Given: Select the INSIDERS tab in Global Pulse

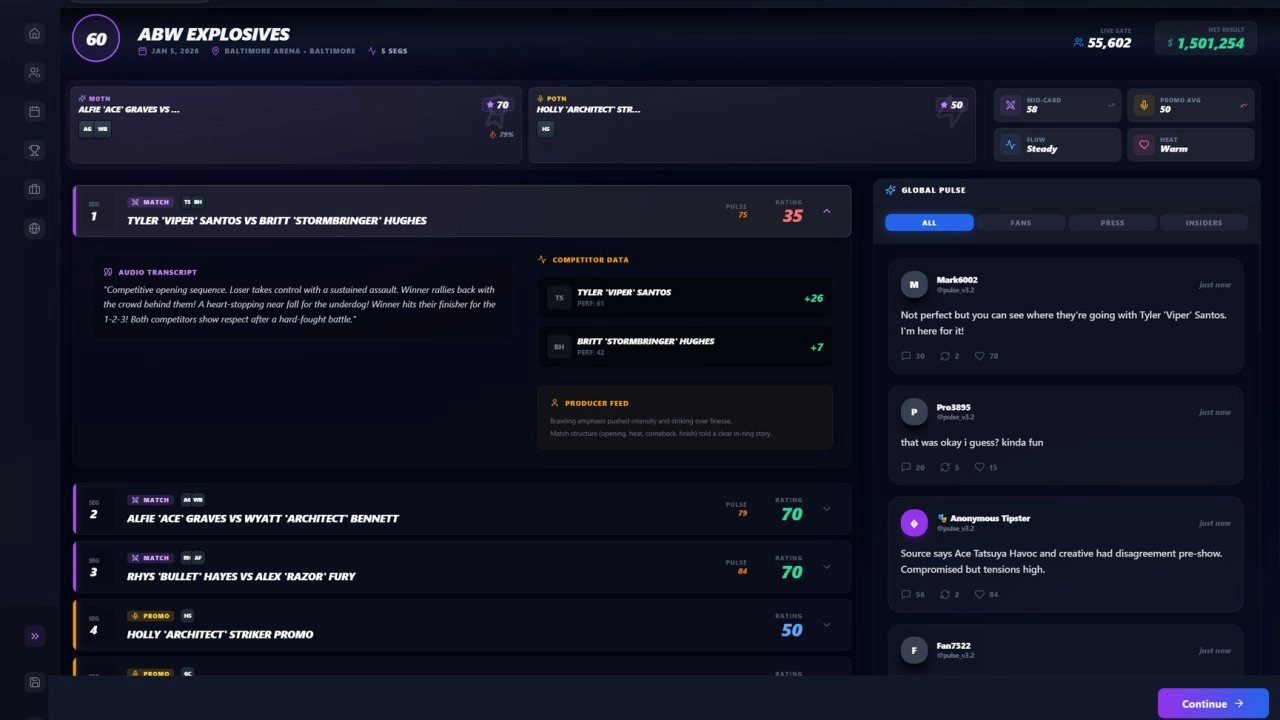Looking at the screenshot, I should coord(1203,223).
